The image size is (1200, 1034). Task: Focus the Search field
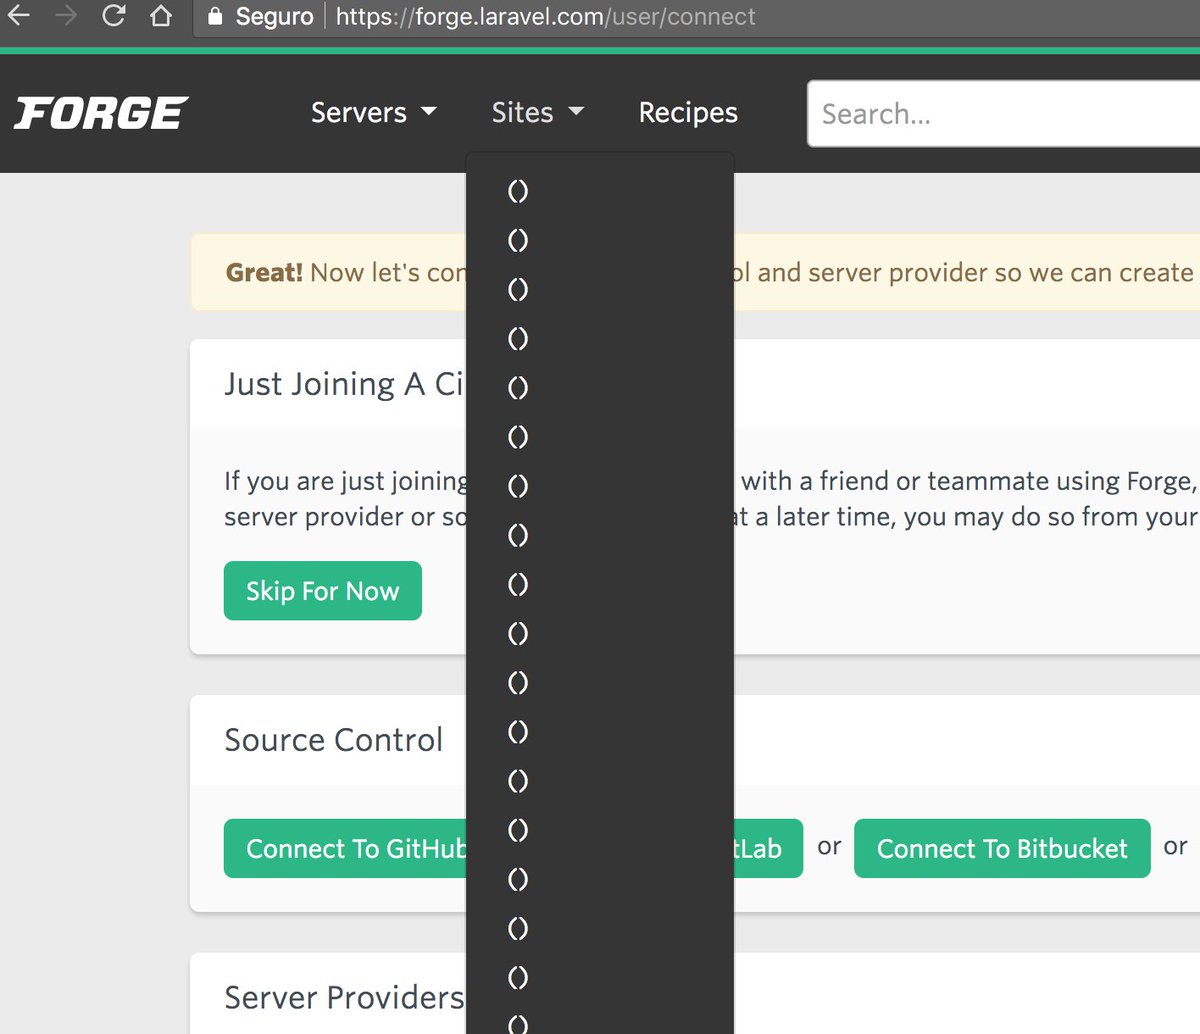1004,113
